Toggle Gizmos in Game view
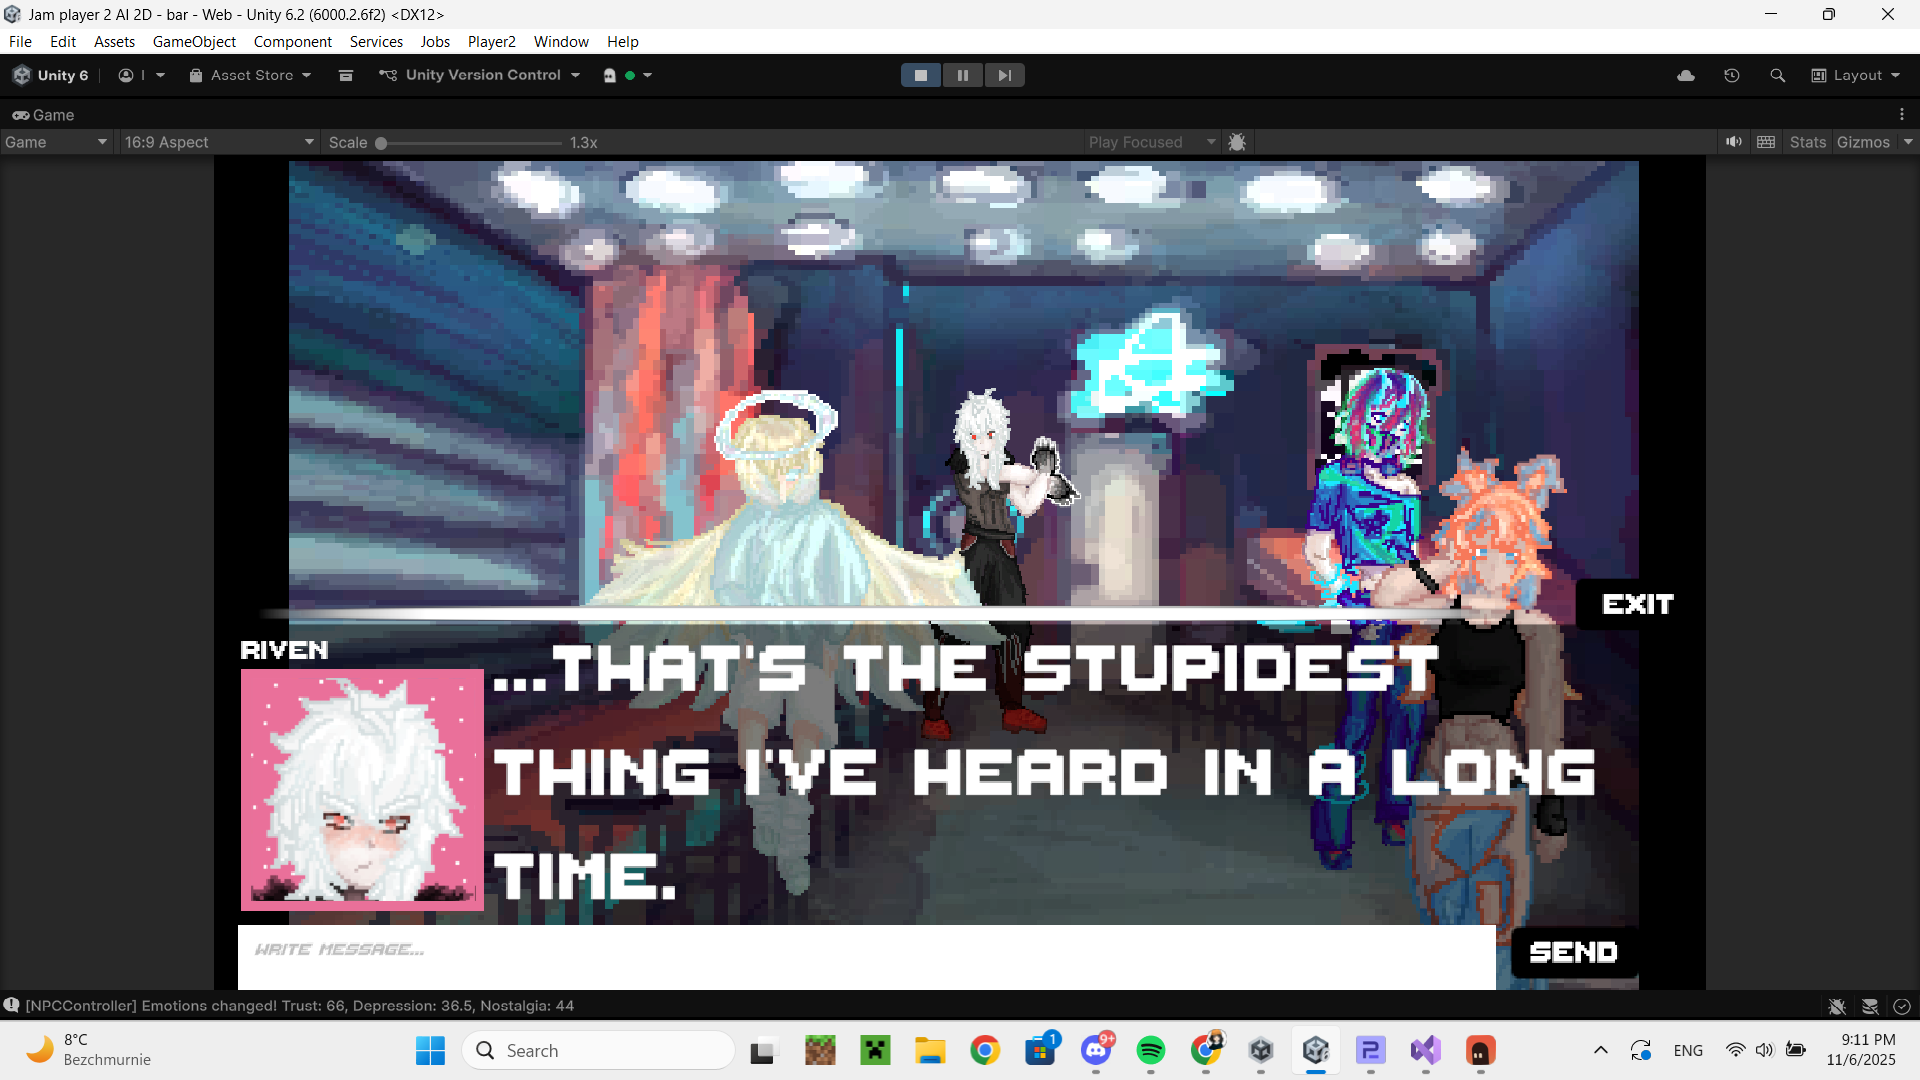The height and width of the screenshot is (1080, 1920). pos(1863,142)
